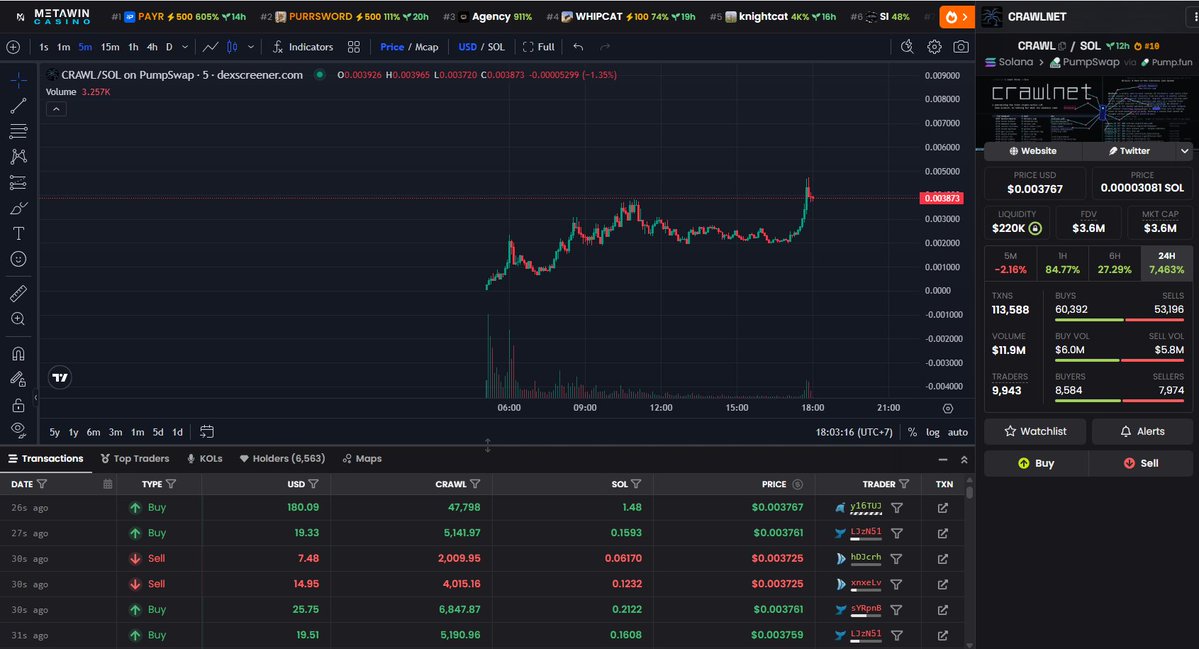Toggle percentage scale mode
Screen dimensions: 1199x649
(912, 432)
